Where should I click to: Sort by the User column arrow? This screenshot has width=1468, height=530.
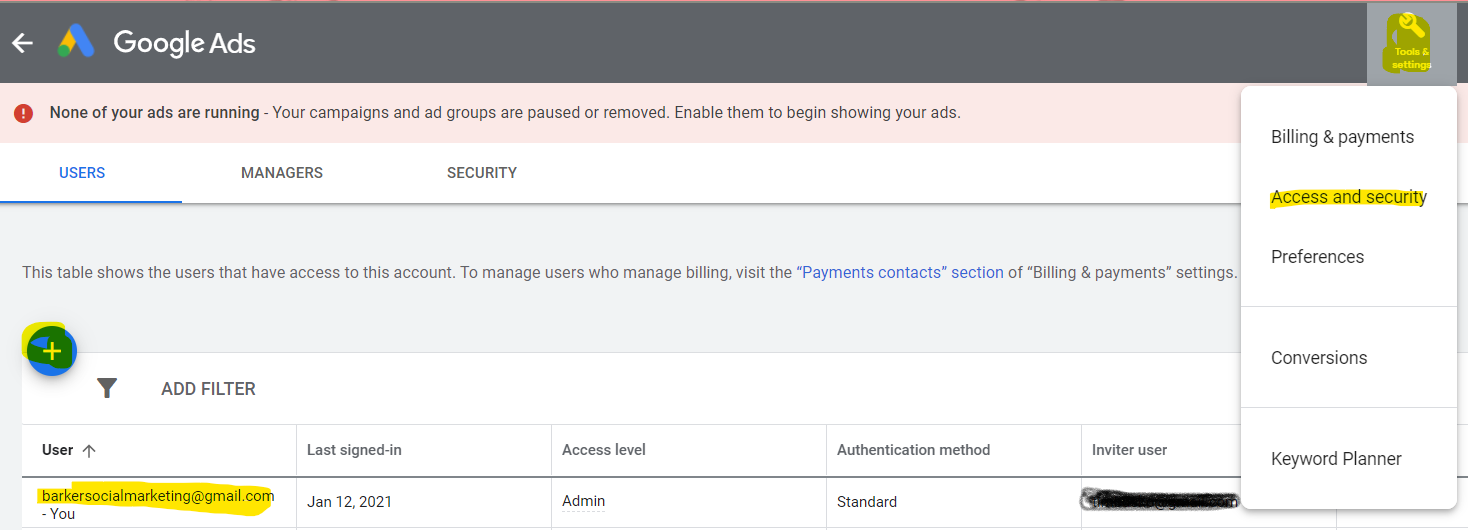pyautogui.click(x=89, y=451)
